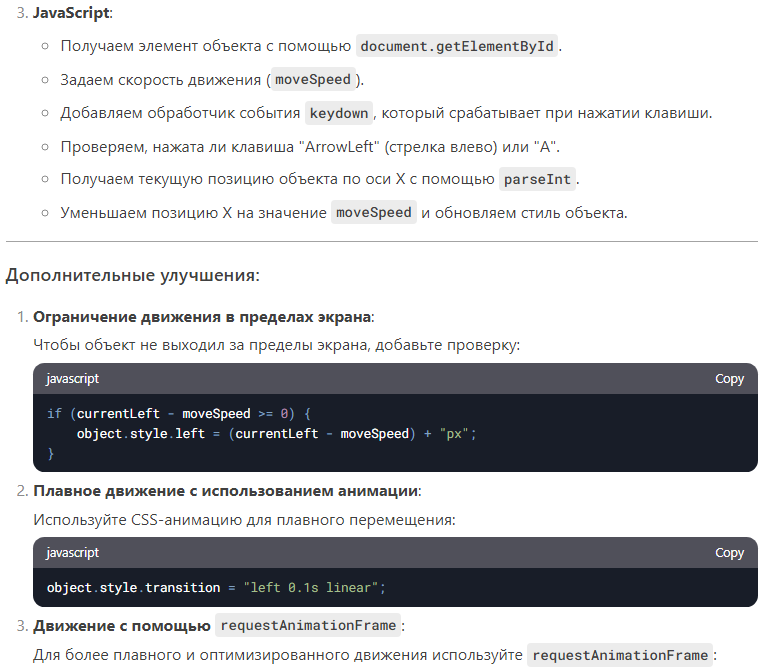Click the keydown inline code chip
This screenshot has width=768, height=669.
click(x=340, y=112)
